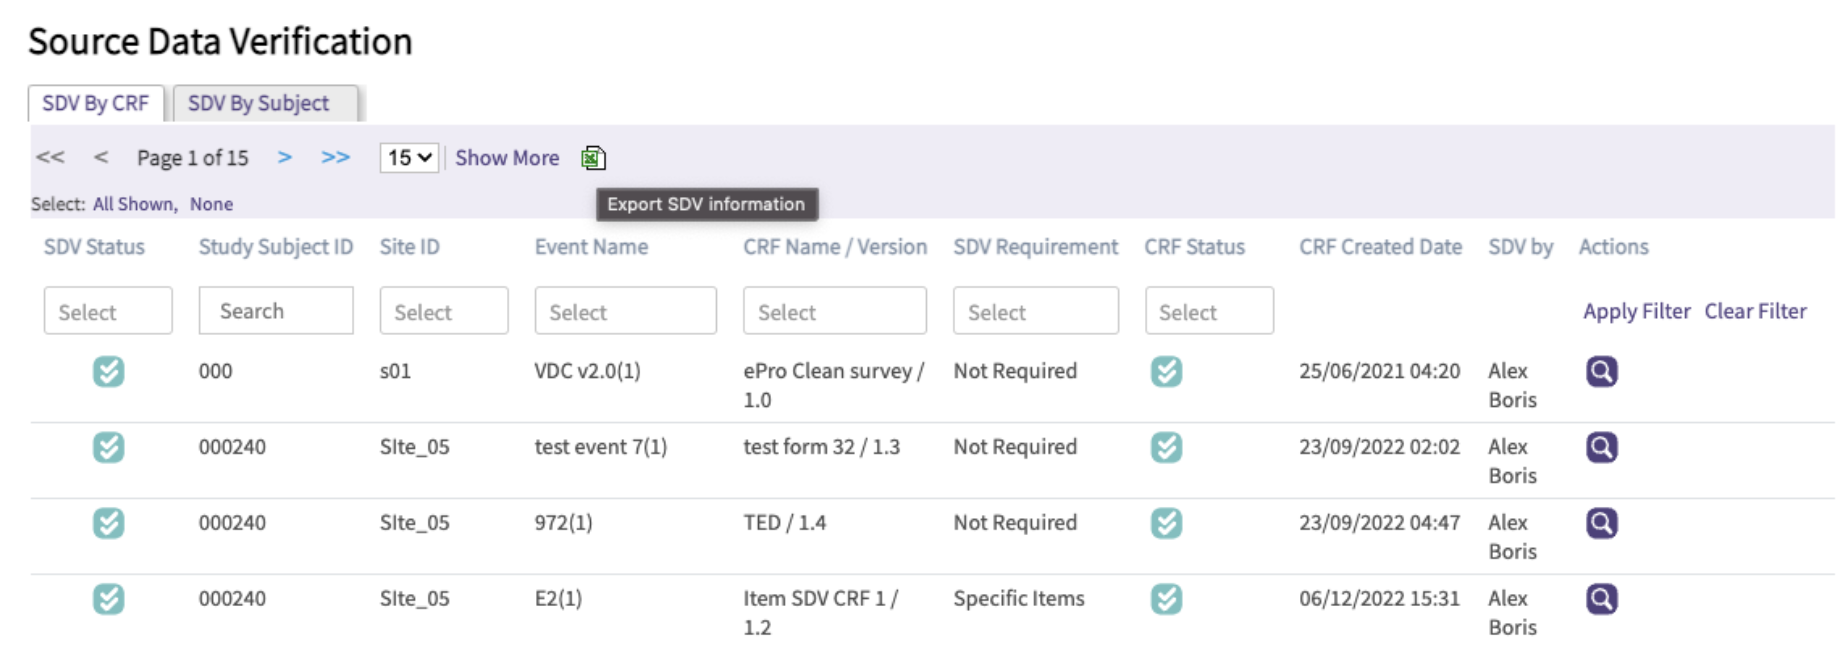Go to the last page with >> arrow

[x=335, y=158]
